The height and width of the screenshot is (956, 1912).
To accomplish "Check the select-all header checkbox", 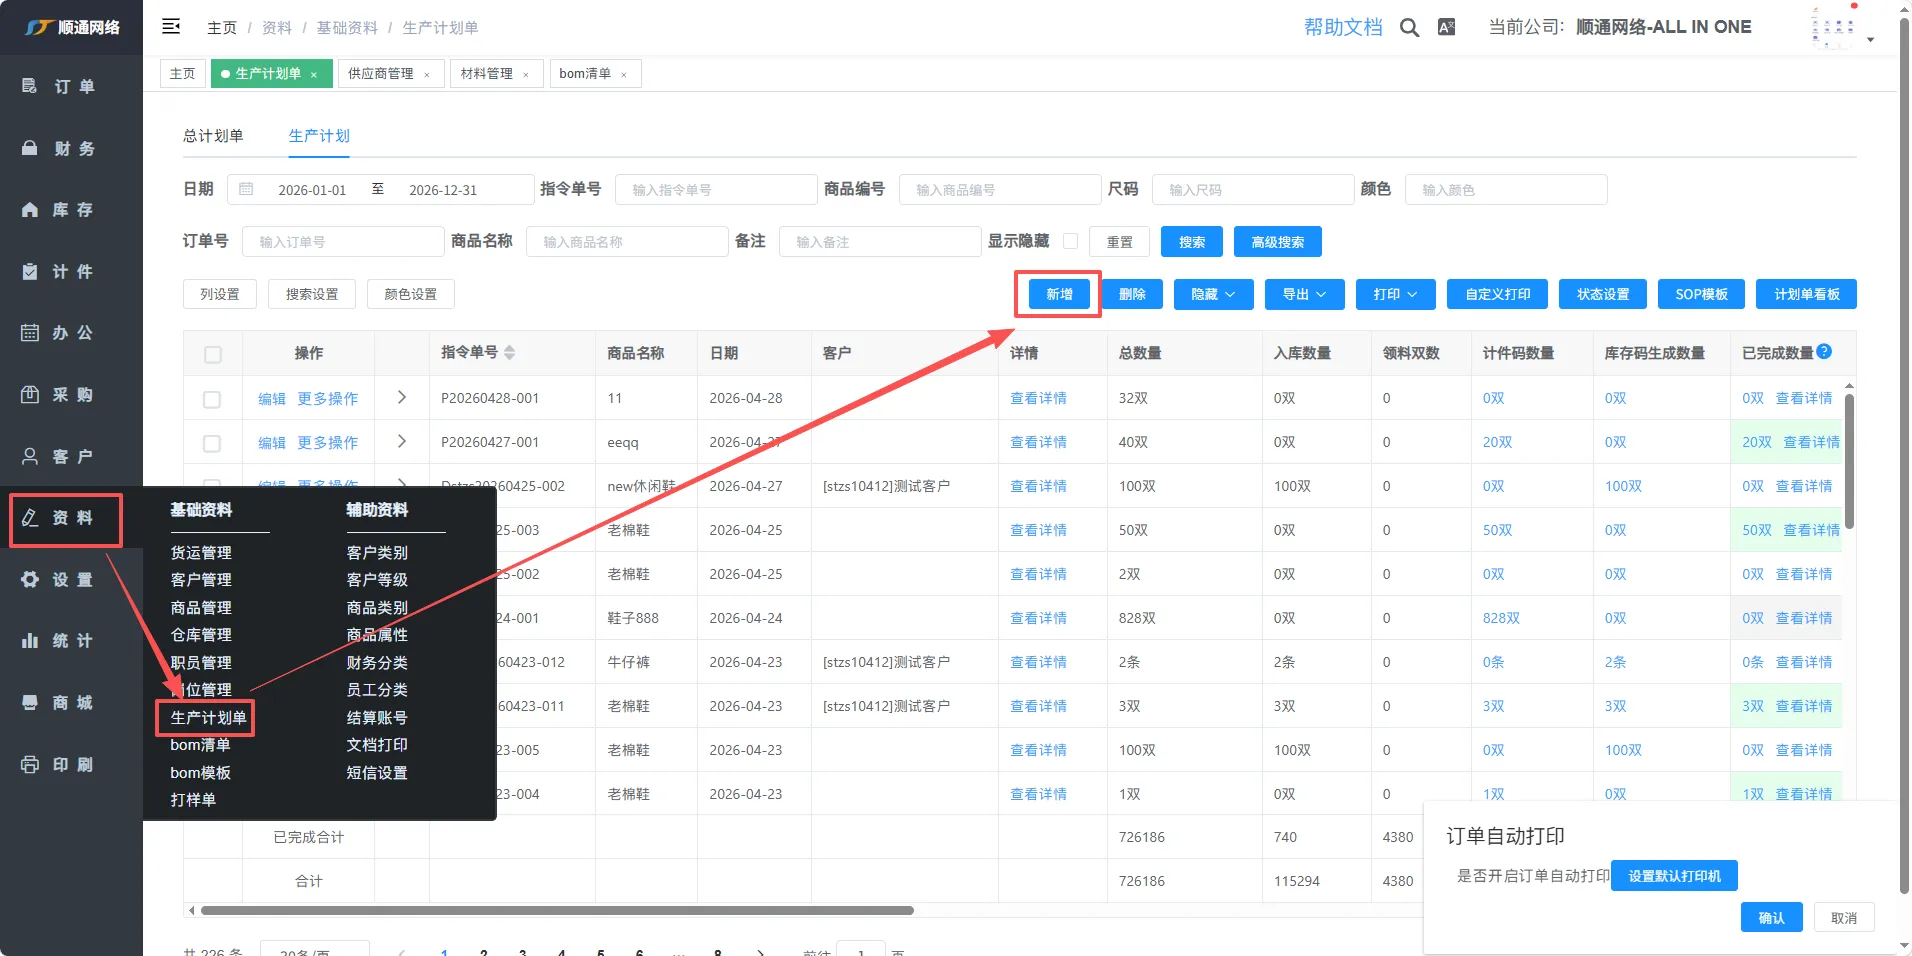I will tap(212, 354).
